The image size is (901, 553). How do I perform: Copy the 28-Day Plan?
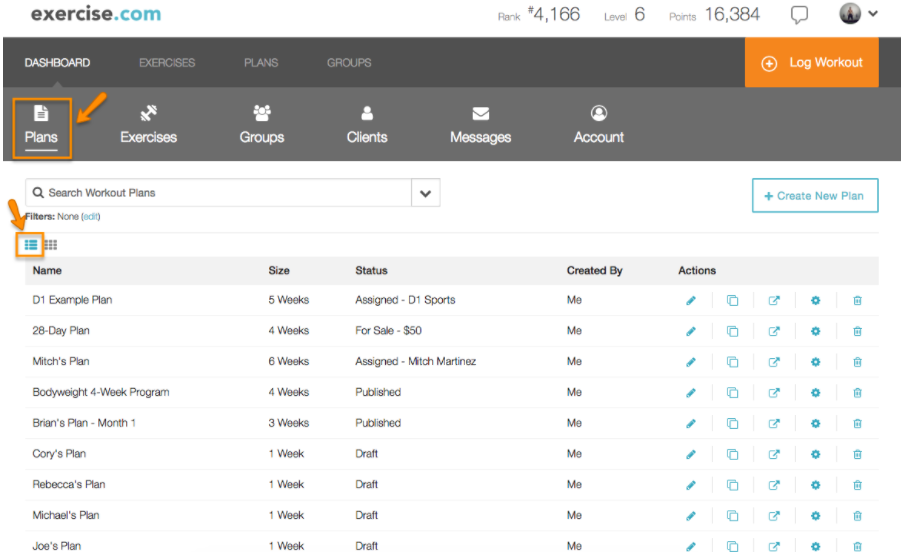(x=732, y=331)
